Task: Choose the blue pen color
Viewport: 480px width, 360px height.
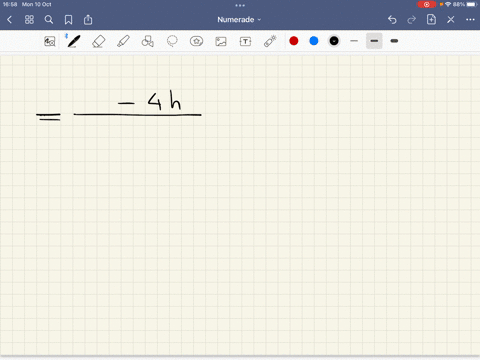Action: (314, 41)
